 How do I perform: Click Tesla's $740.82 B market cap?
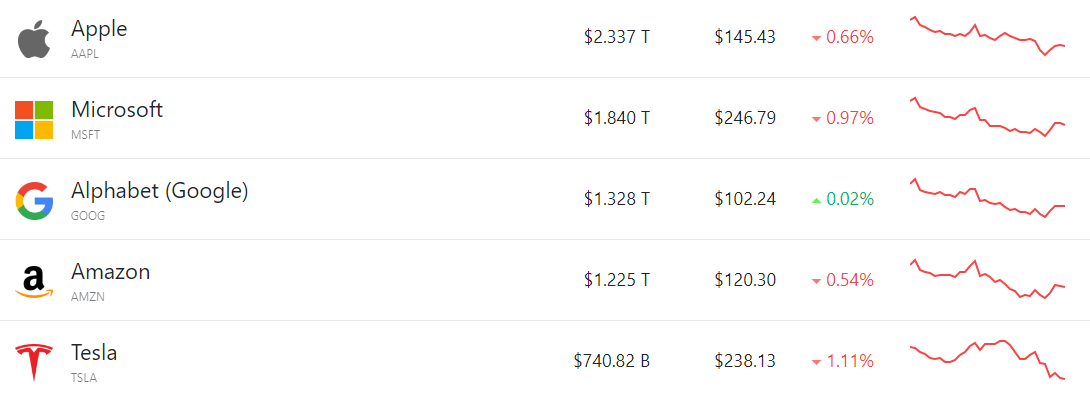[x=612, y=361]
